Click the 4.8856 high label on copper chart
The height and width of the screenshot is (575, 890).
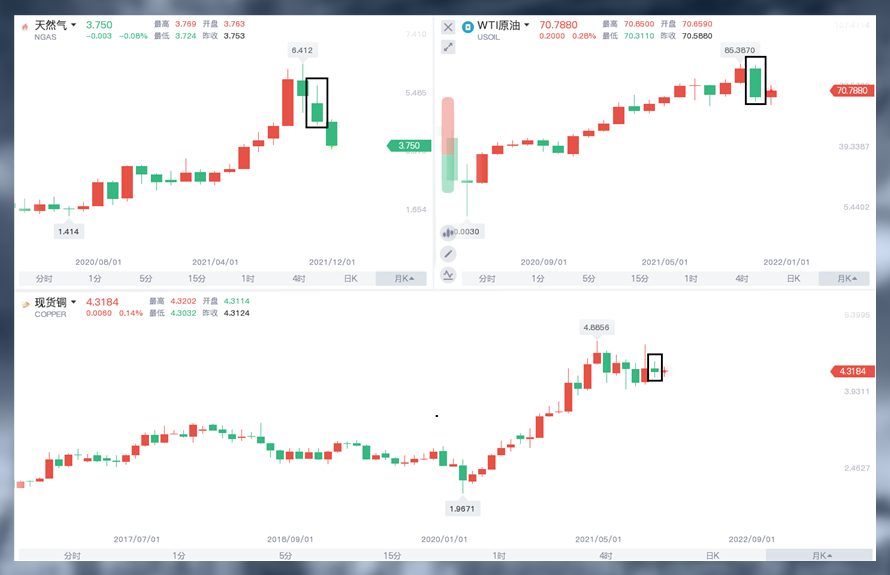pyautogui.click(x=596, y=328)
